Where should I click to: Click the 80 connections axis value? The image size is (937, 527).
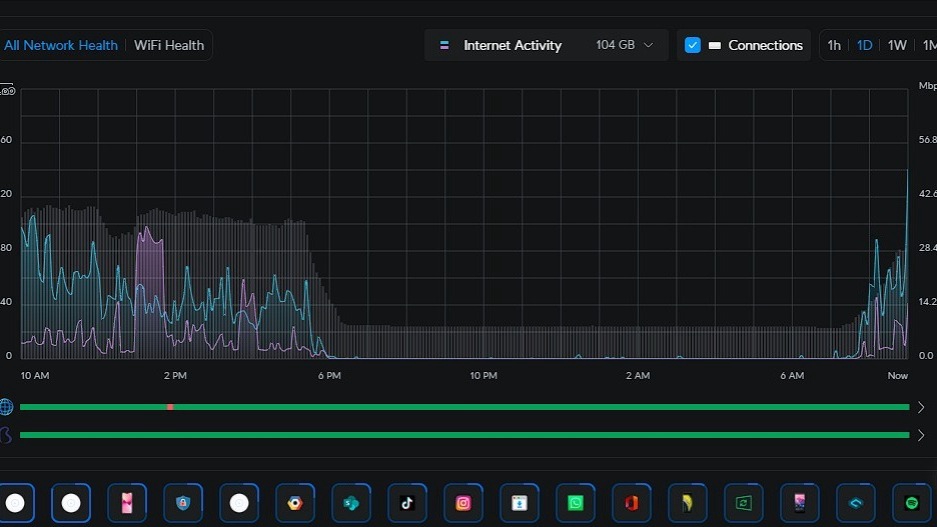[6, 247]
